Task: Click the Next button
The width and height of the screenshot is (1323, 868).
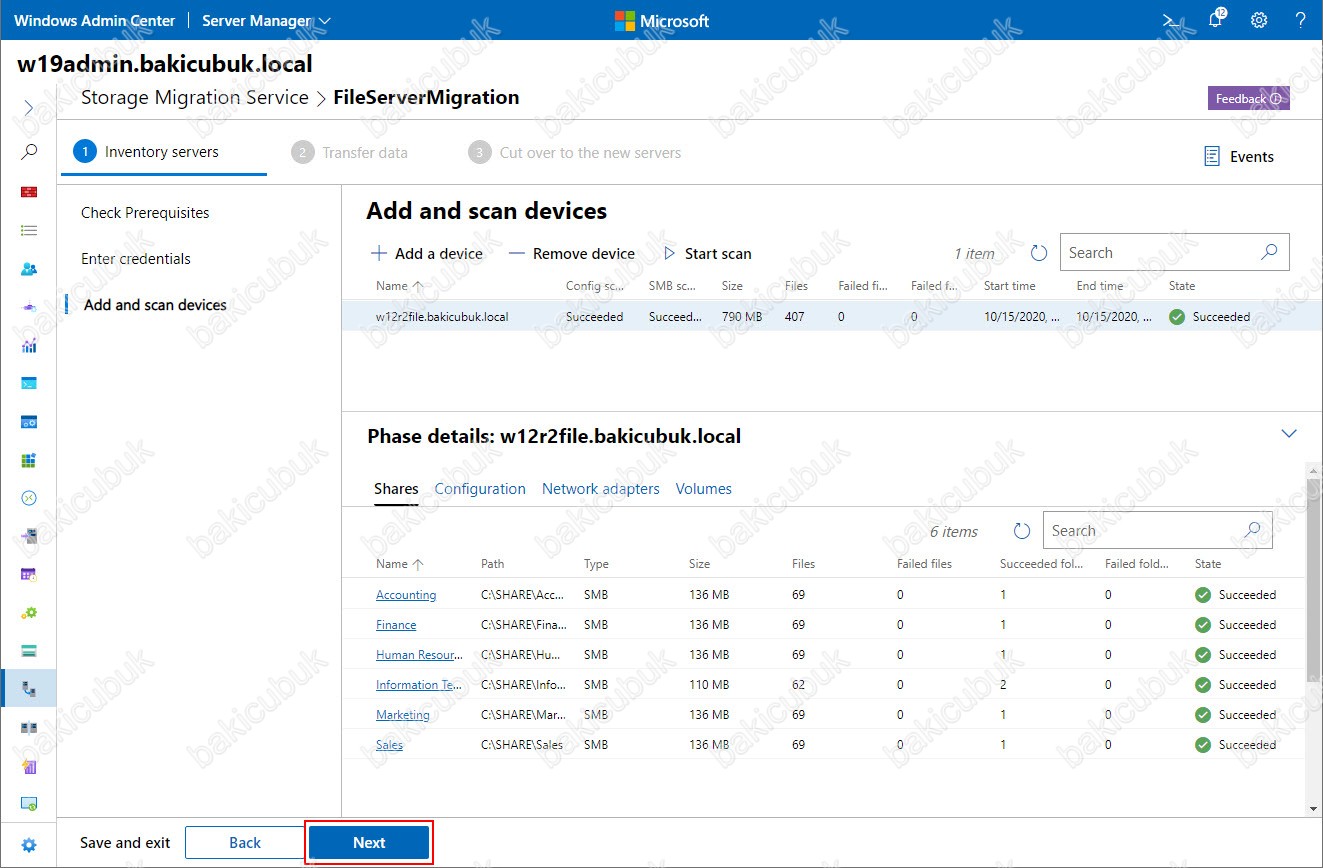Action: [369, 843]
